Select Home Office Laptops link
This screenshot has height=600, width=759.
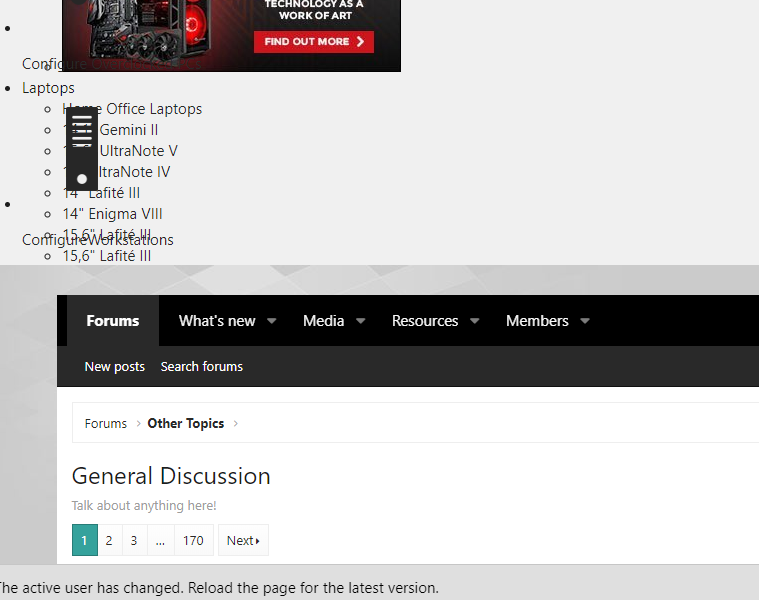coord(132,109)
